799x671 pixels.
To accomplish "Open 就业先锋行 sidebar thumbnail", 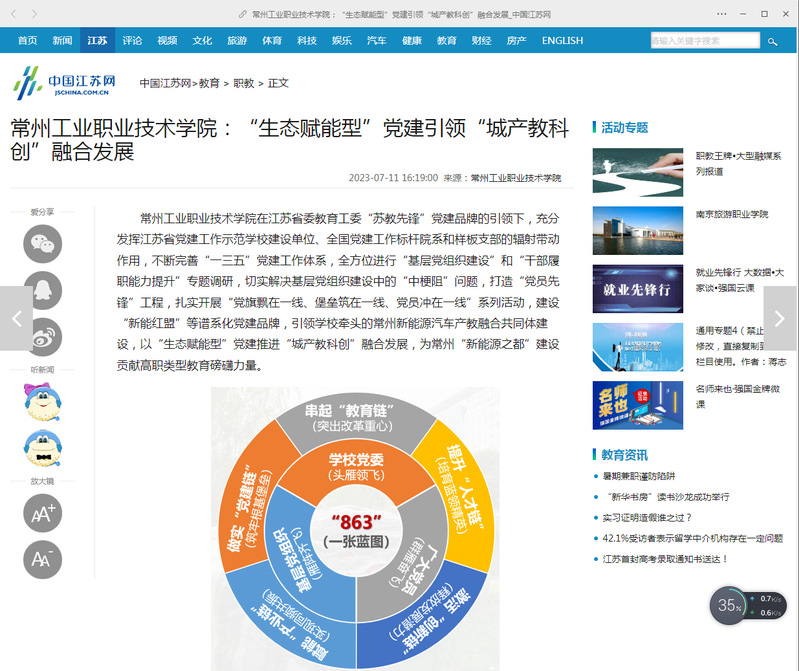I will click(x=638, y=283).
